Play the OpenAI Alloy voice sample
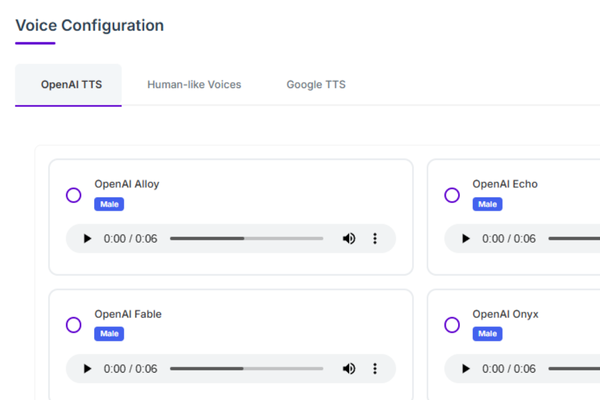Screen dimensions: 600x400 pos(87,239)
